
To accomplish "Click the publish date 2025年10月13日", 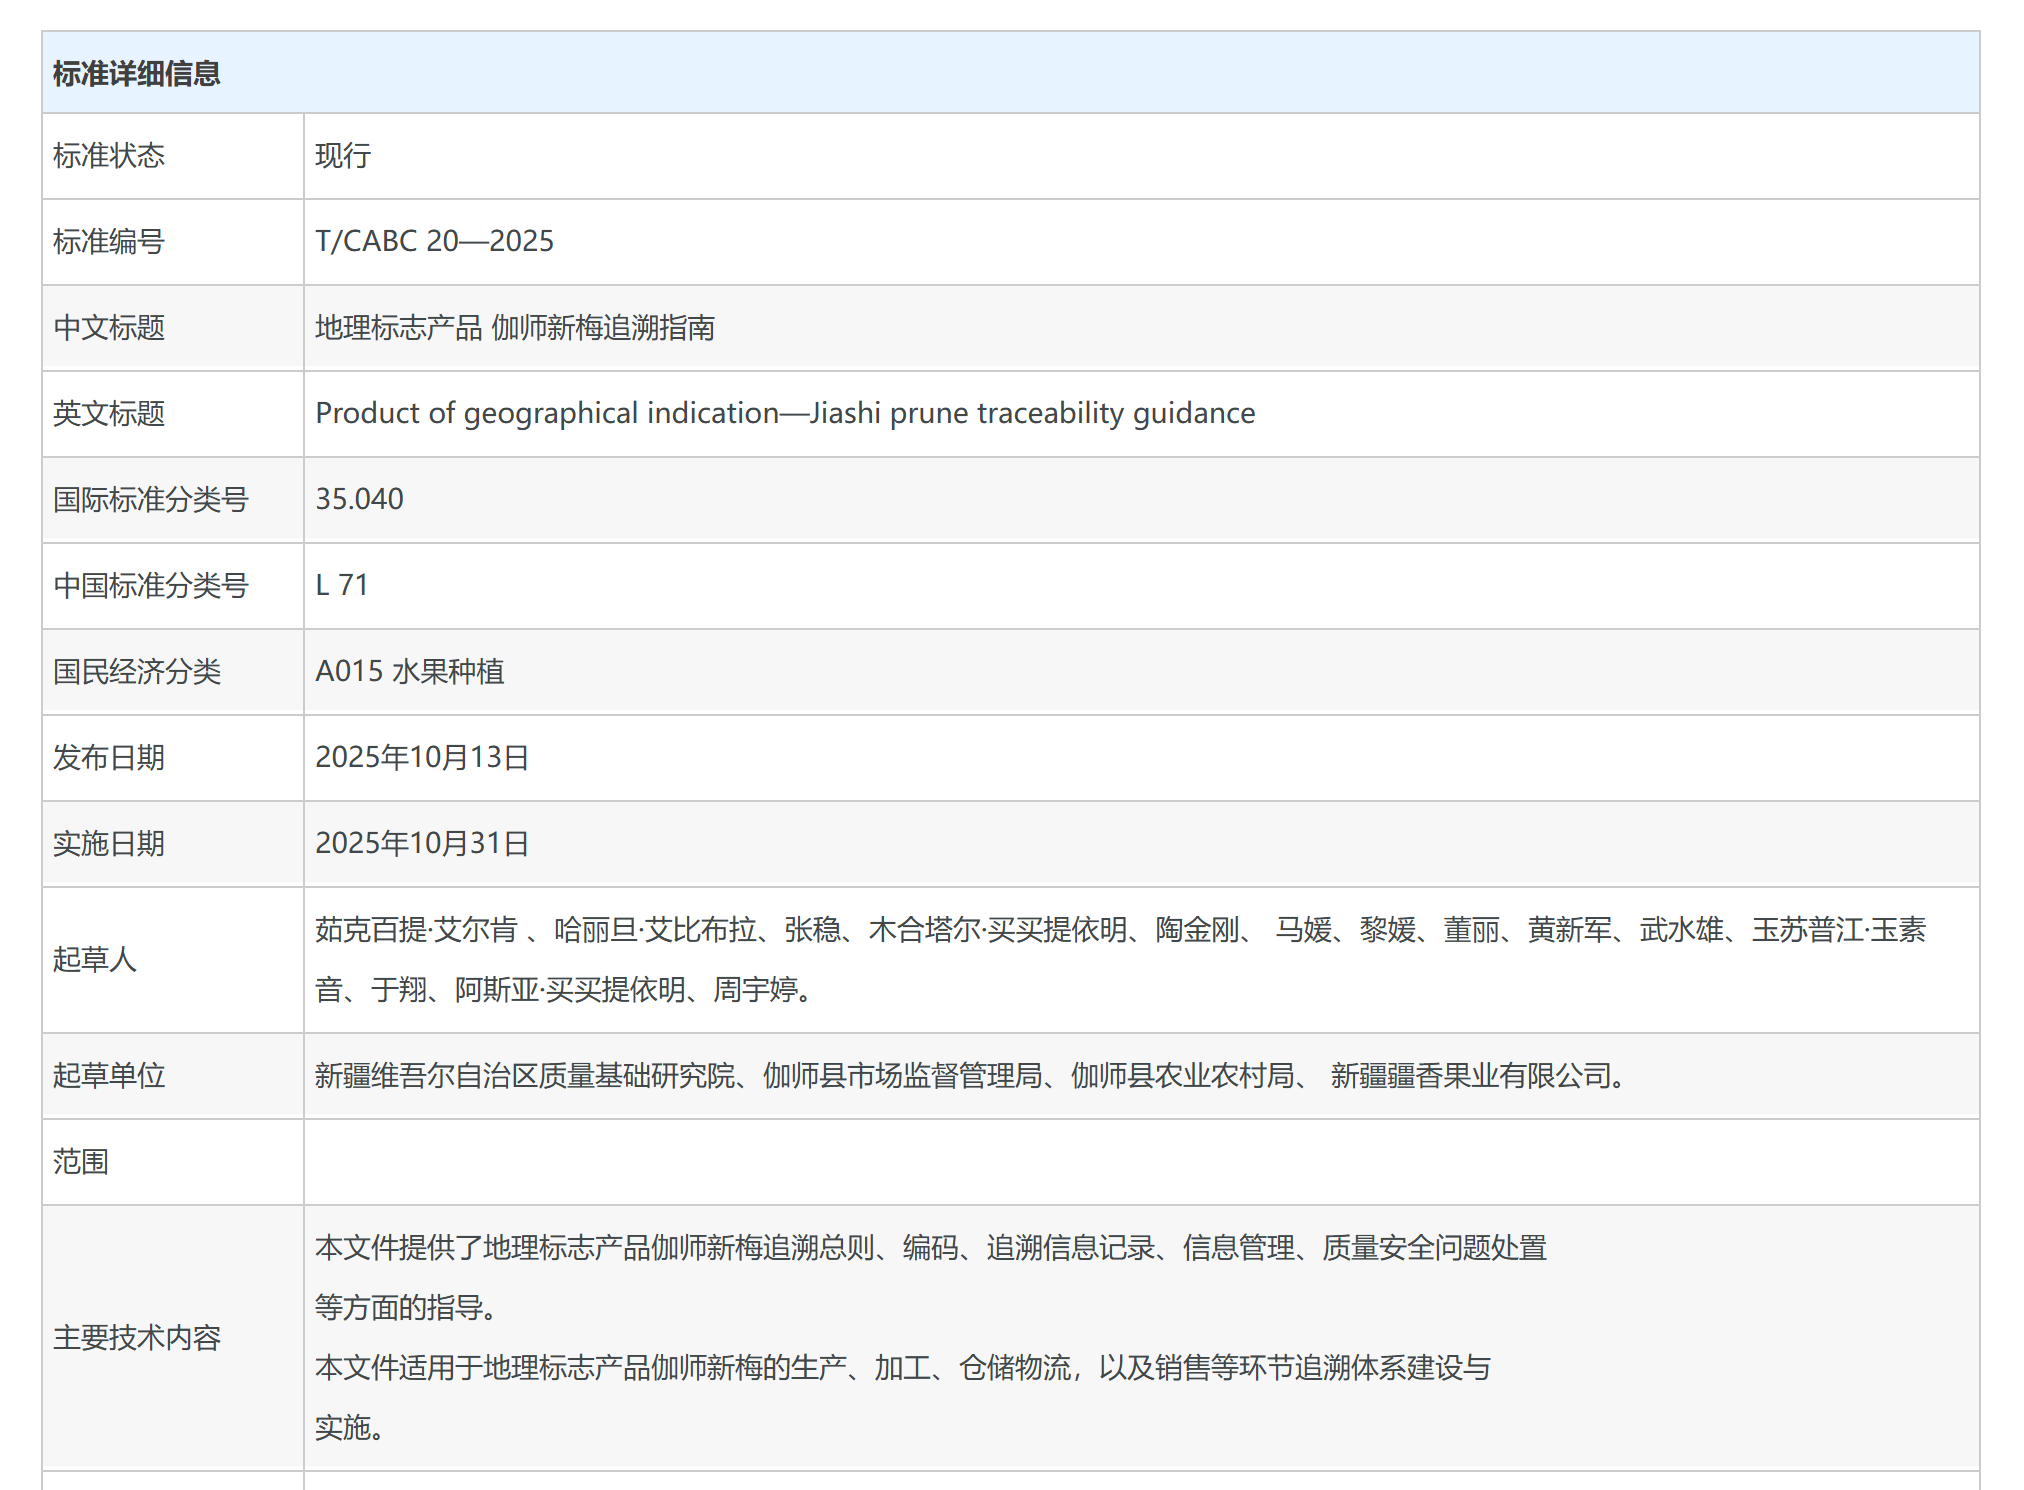I will click(421, 757).
